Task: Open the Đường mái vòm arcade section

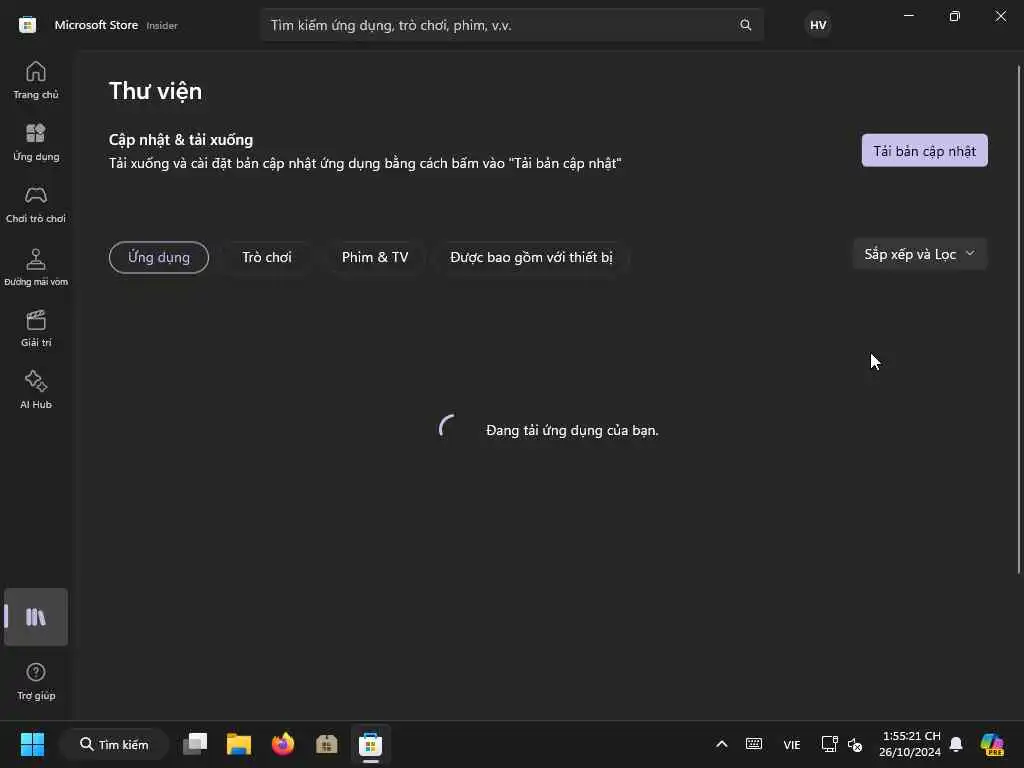Action: (x=36, y=267)
